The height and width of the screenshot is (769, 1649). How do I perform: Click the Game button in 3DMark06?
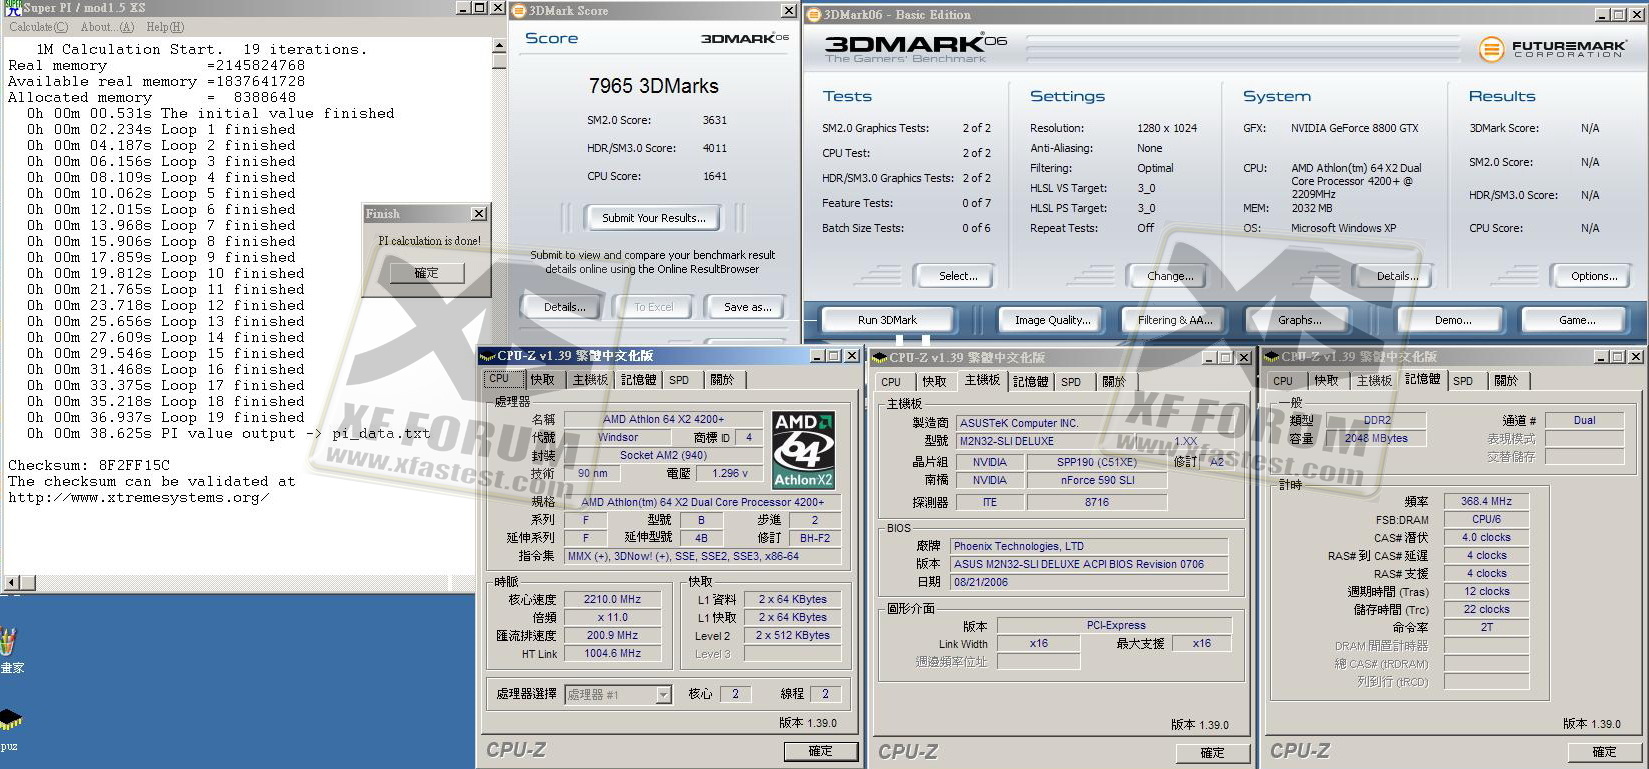[x=1577, y=320]
